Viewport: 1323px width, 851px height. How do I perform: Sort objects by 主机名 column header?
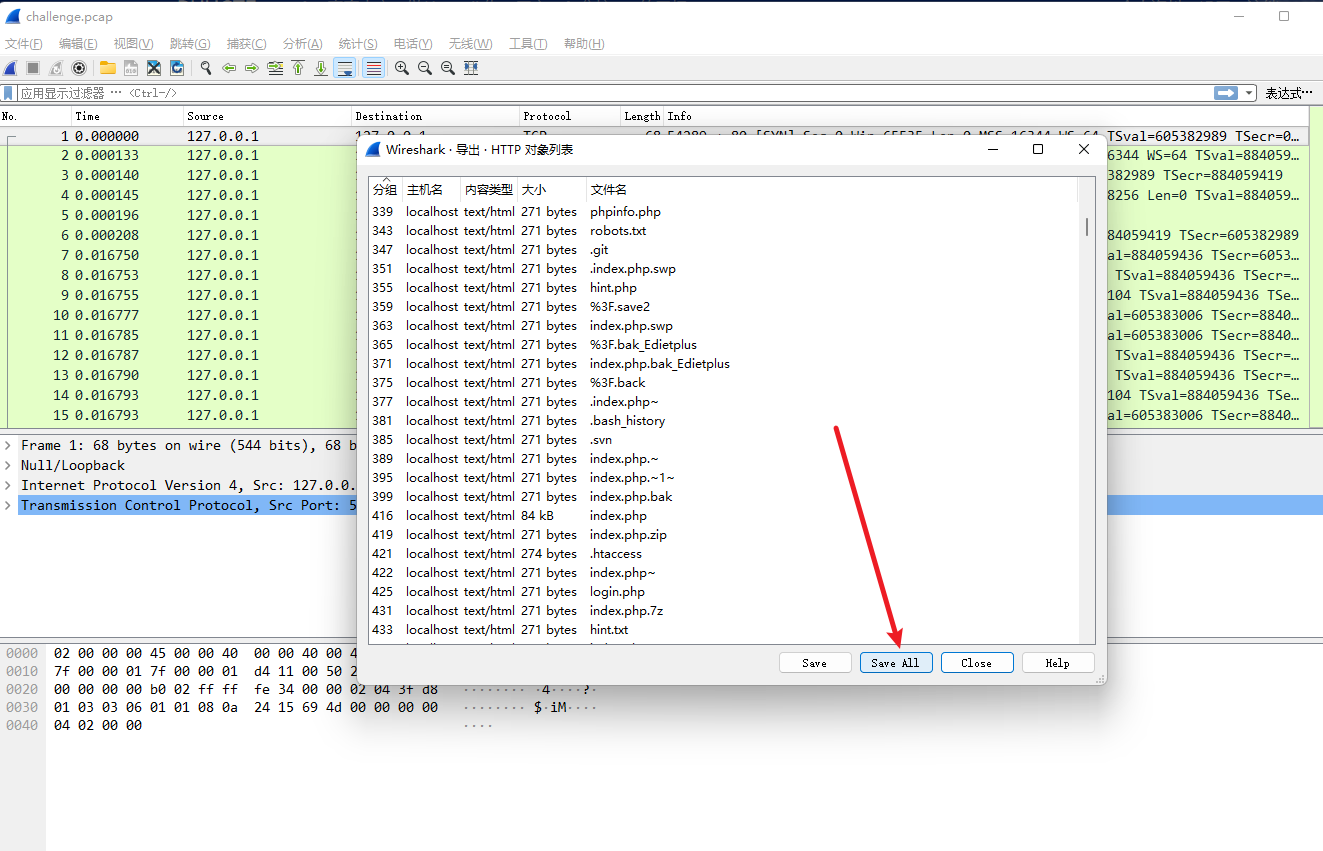[431, 190]
